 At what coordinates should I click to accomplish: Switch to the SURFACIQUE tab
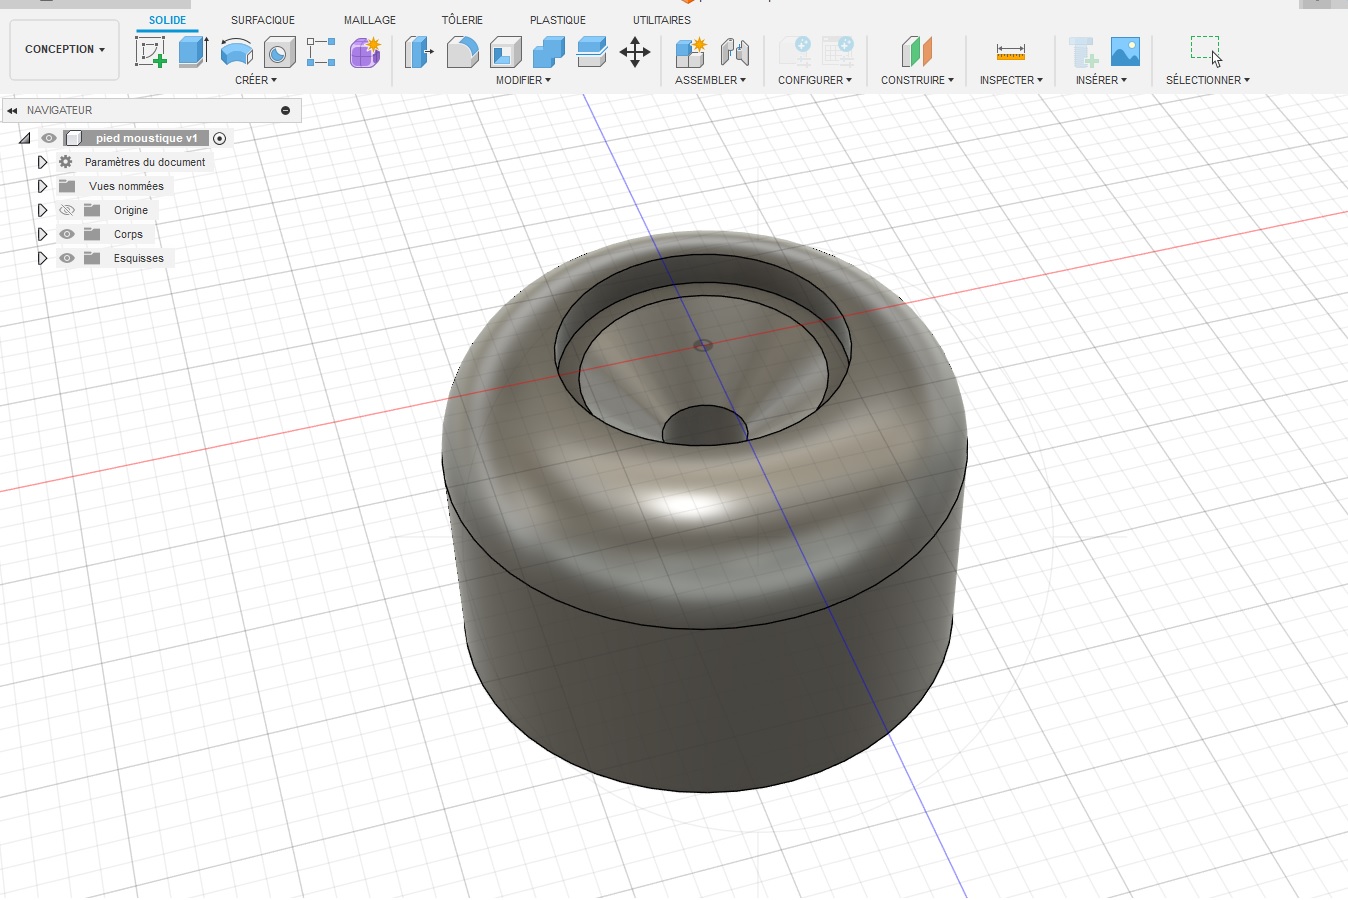click(262, 20)
